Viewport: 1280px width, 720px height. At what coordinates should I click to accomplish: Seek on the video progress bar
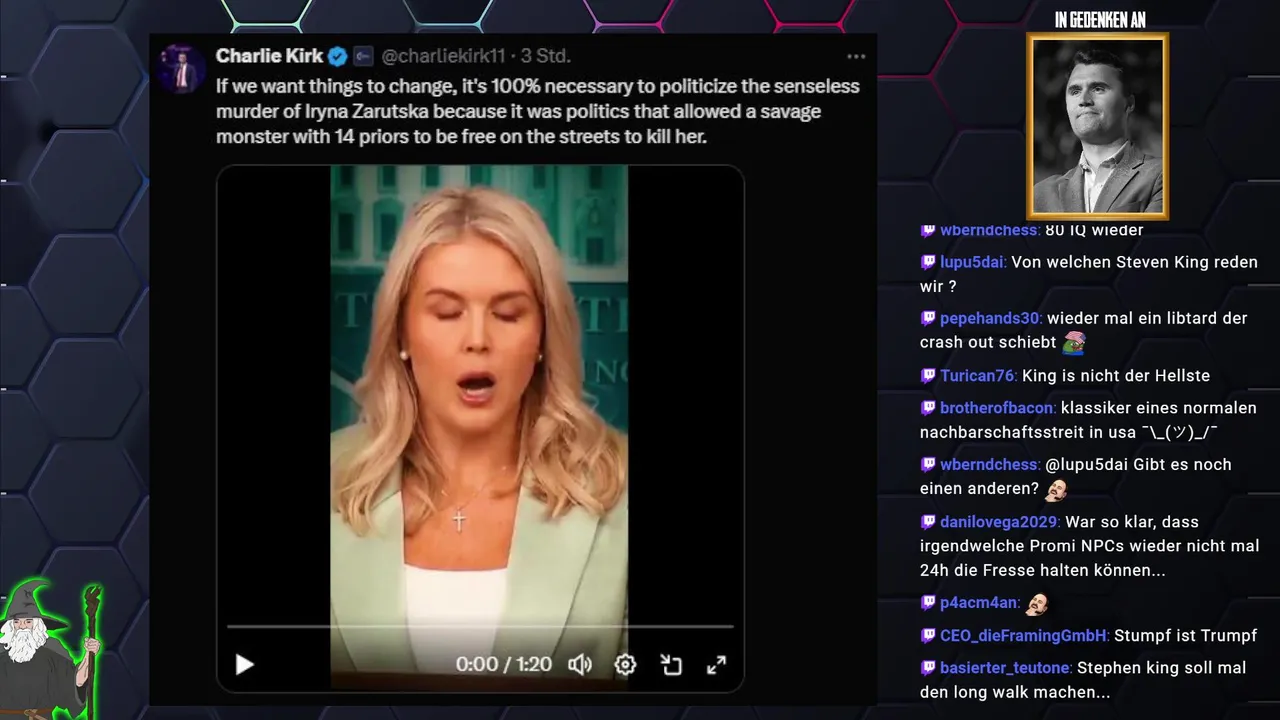tap(480, 626)
